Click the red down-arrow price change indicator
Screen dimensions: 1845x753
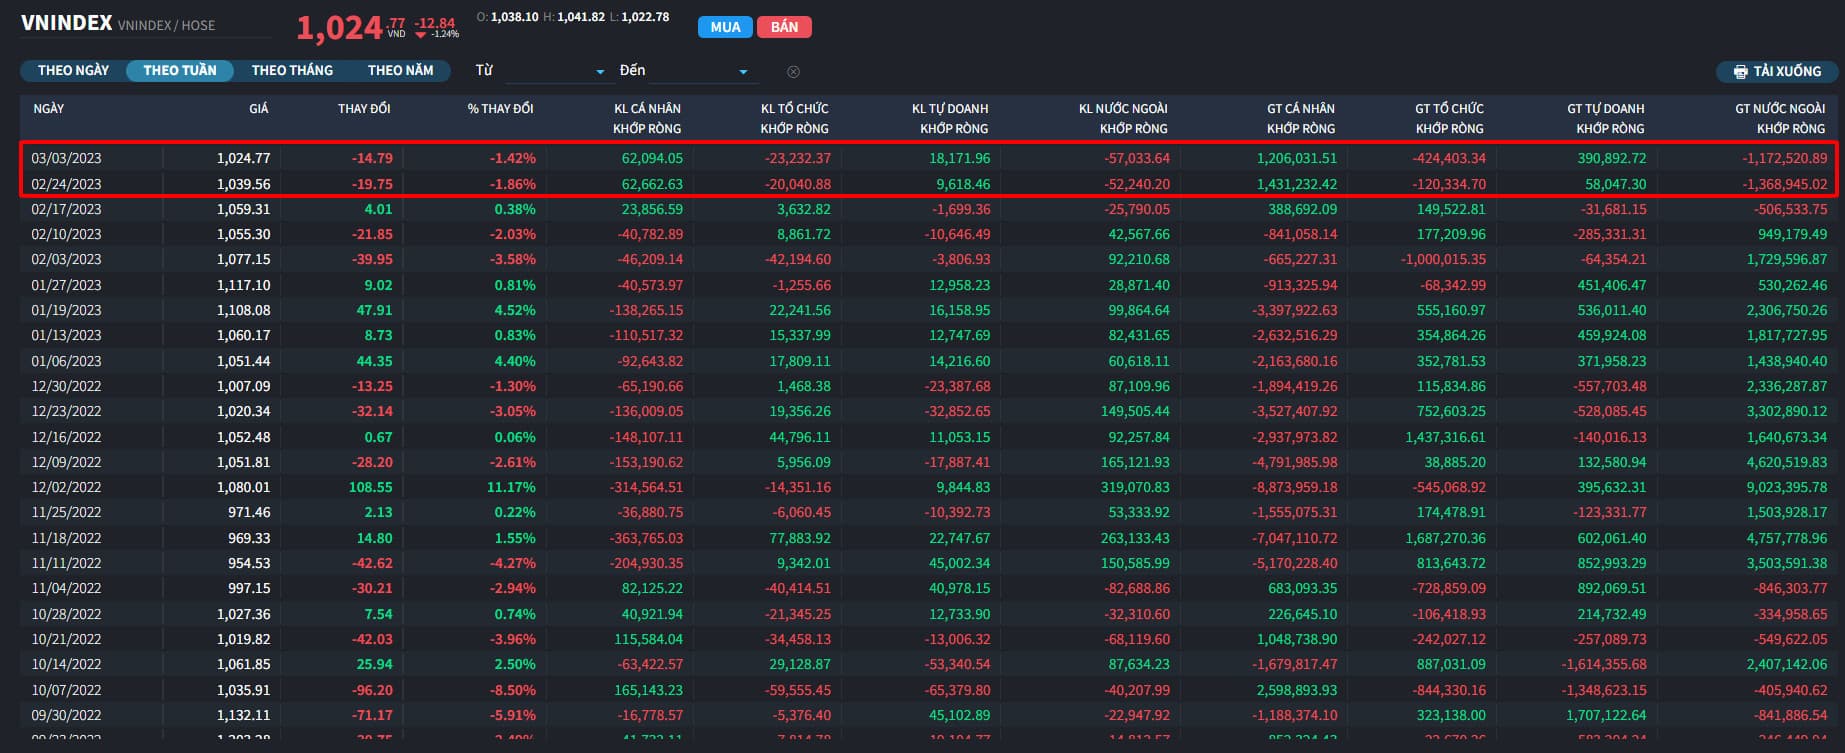point(421,35)
